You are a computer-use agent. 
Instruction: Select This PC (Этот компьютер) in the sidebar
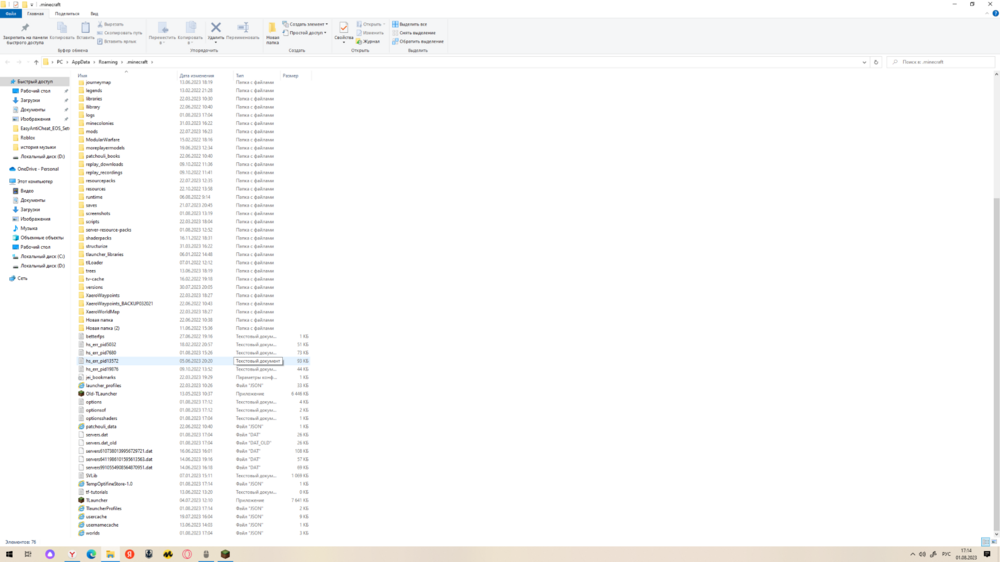(x=34, y=181)
